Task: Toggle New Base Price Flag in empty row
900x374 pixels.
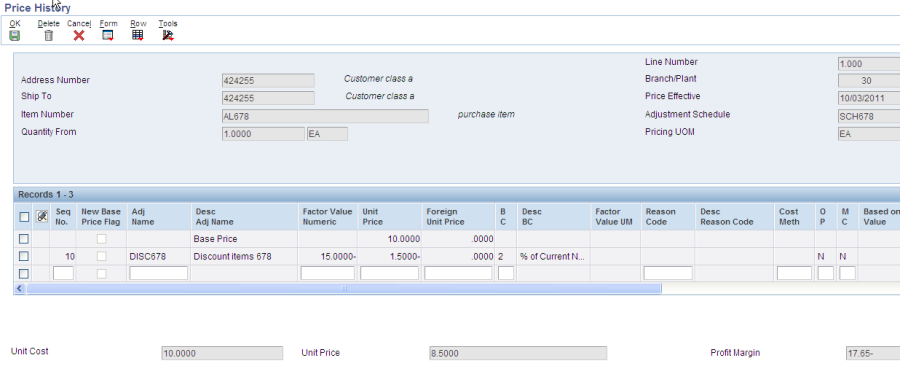Action: (x=102, y=274)
